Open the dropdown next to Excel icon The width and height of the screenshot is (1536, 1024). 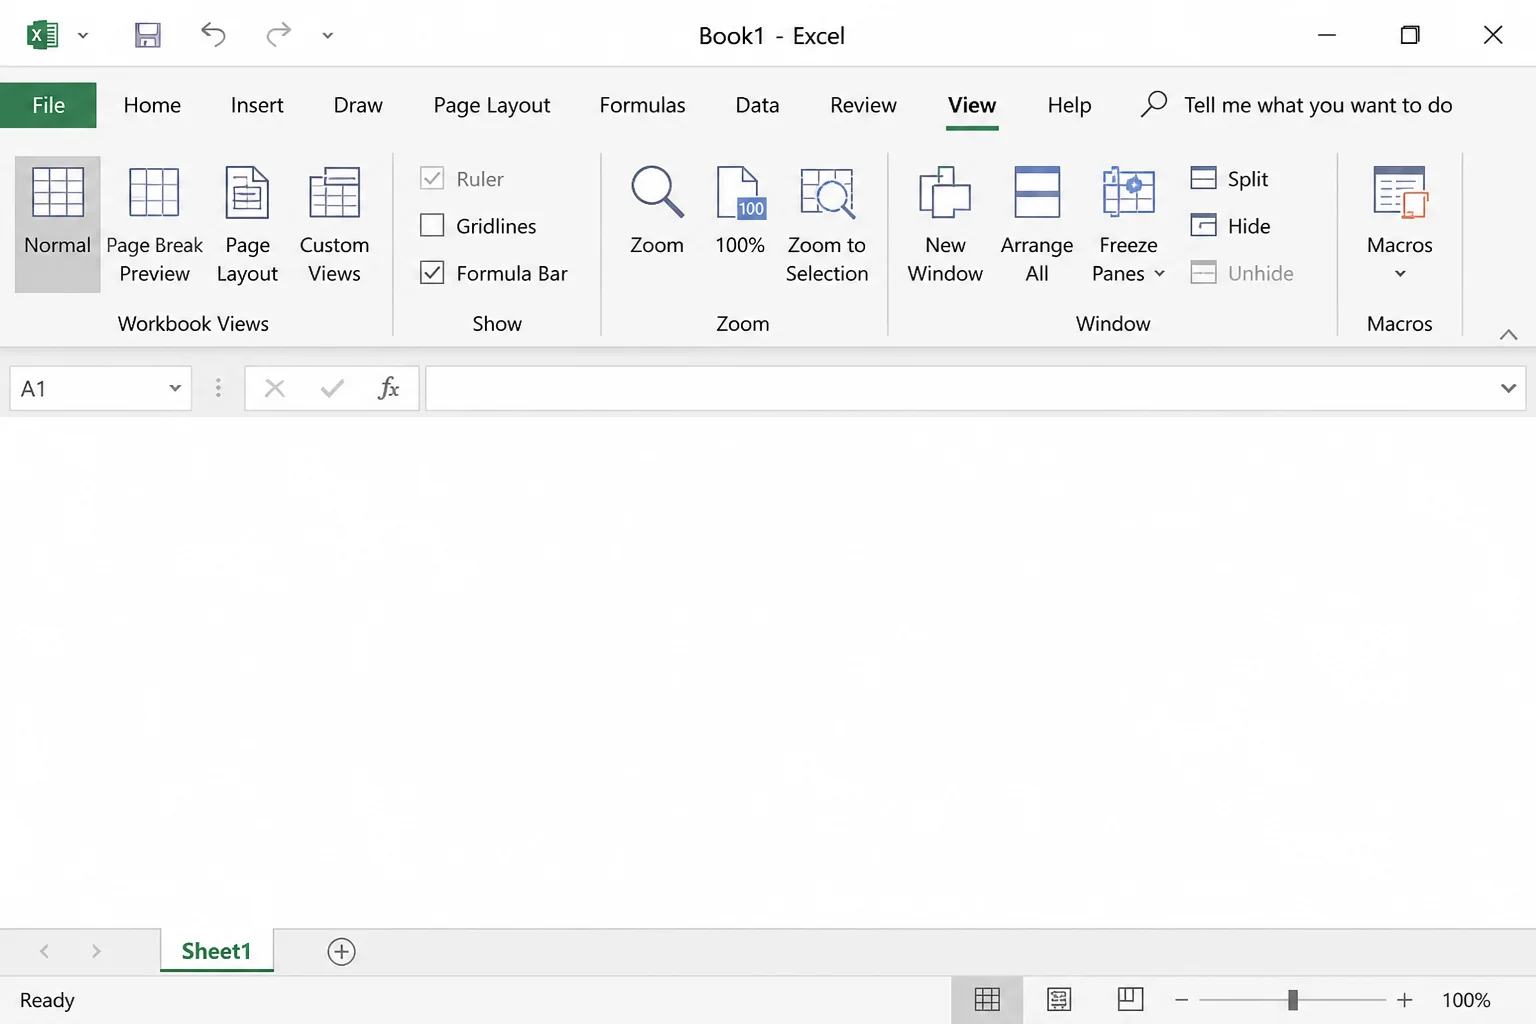(x=83, y=36)
